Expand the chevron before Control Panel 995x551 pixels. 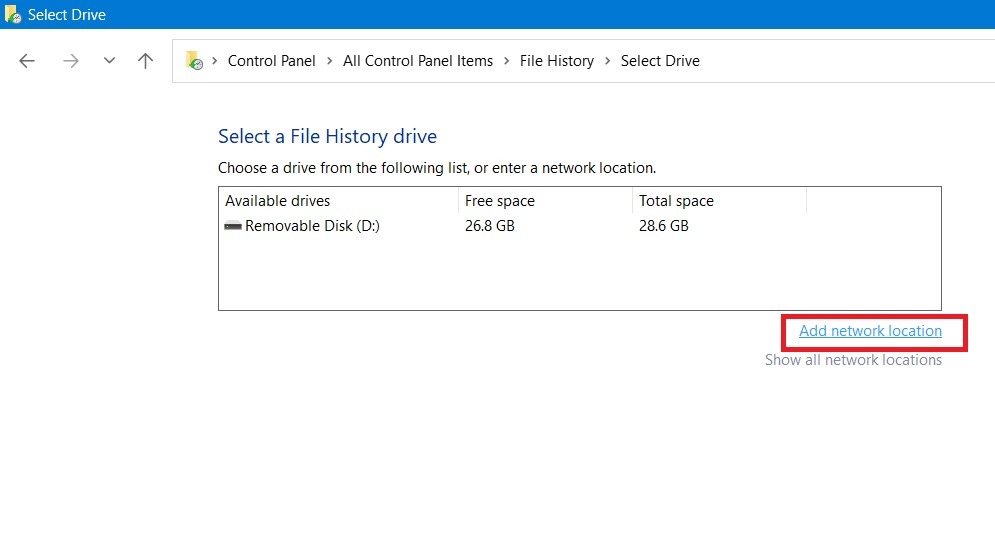click(x=215, y=61)
